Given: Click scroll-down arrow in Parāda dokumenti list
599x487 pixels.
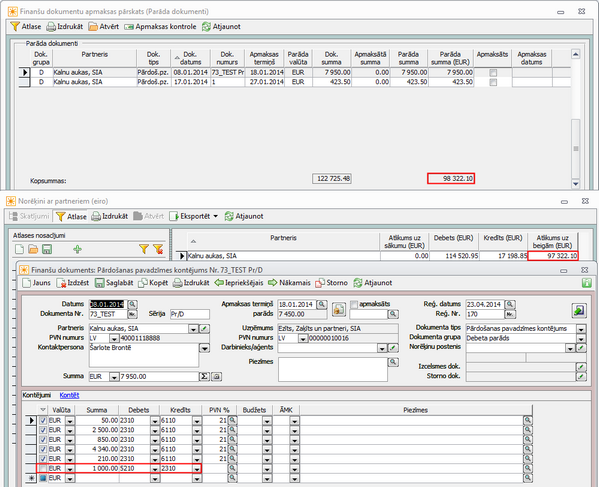Looking at the screenshot, I should pyautogui.click(x=576, y=184).
